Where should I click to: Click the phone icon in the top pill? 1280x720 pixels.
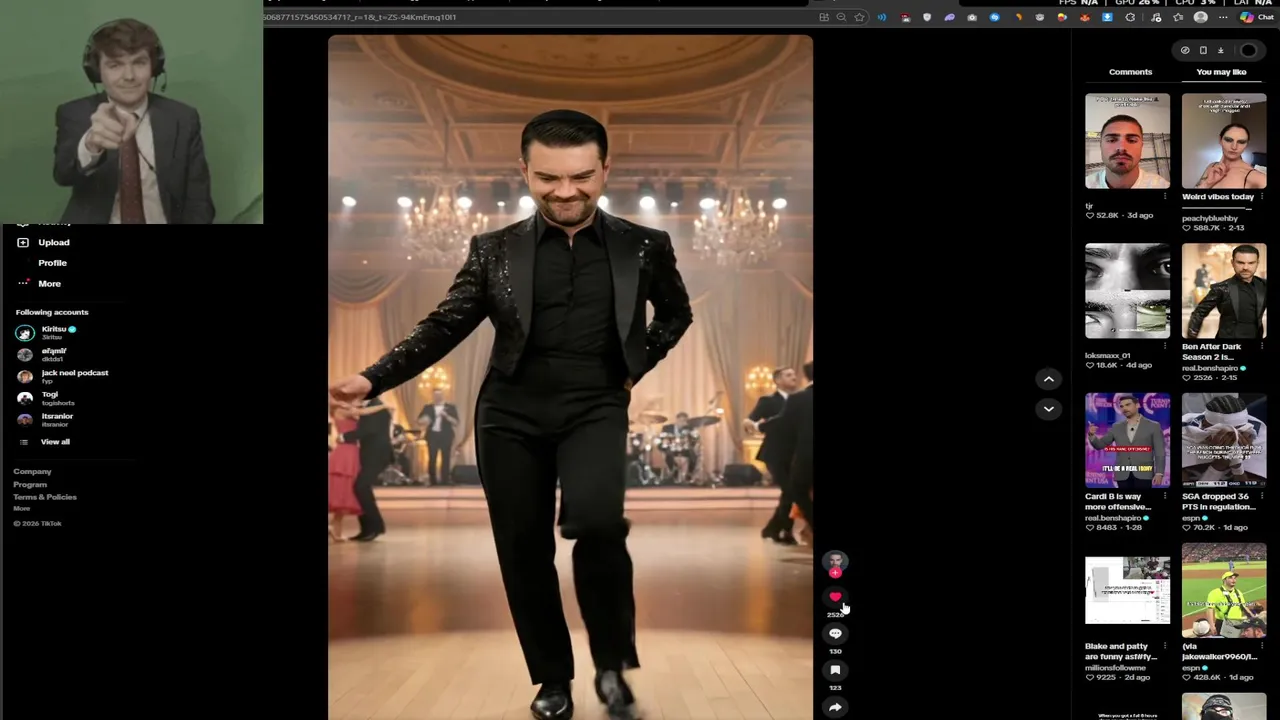tap(1203, 50)
